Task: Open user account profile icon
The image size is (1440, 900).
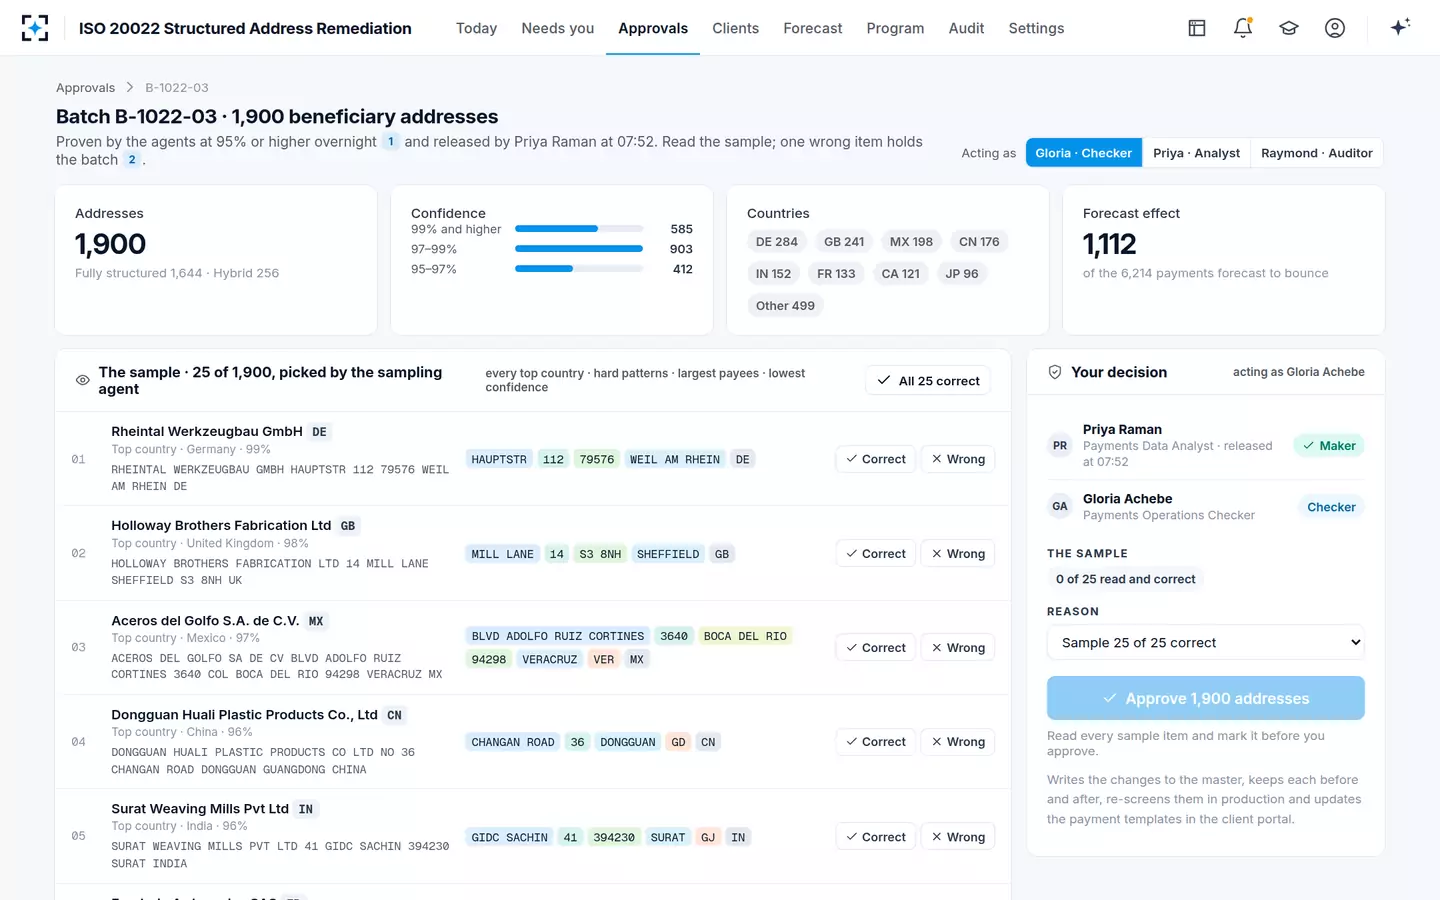Action: [x=1335, y=28]
